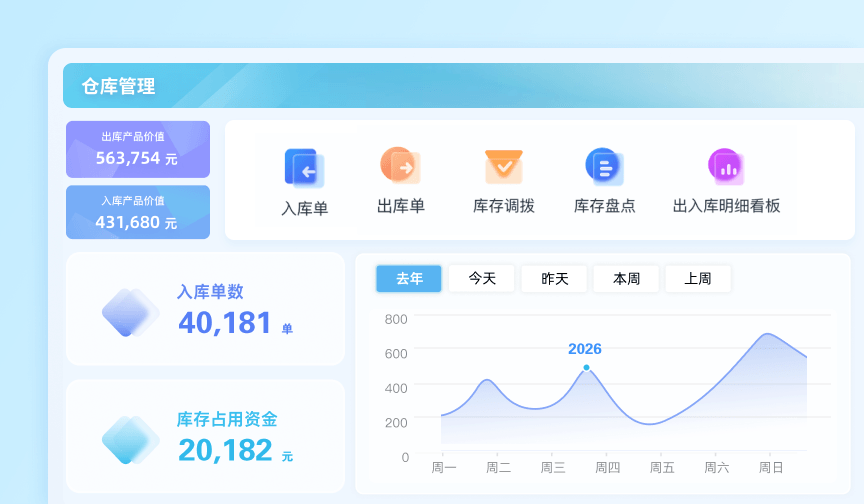The height and width of the screenshot is (504, 864).
Task: Click the 周六 axis label
Action: tap(716, 468)
